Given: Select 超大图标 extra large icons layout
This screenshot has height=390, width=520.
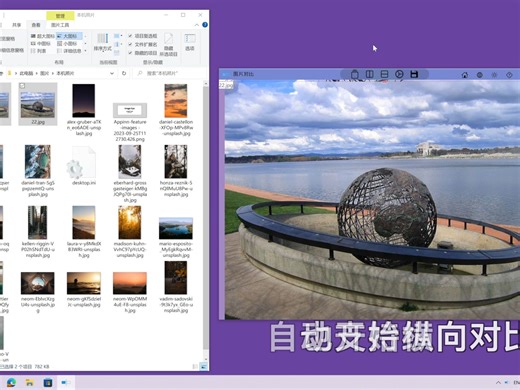Looking at the screenshot, I should pyautogui.click(x=43, y=36).
